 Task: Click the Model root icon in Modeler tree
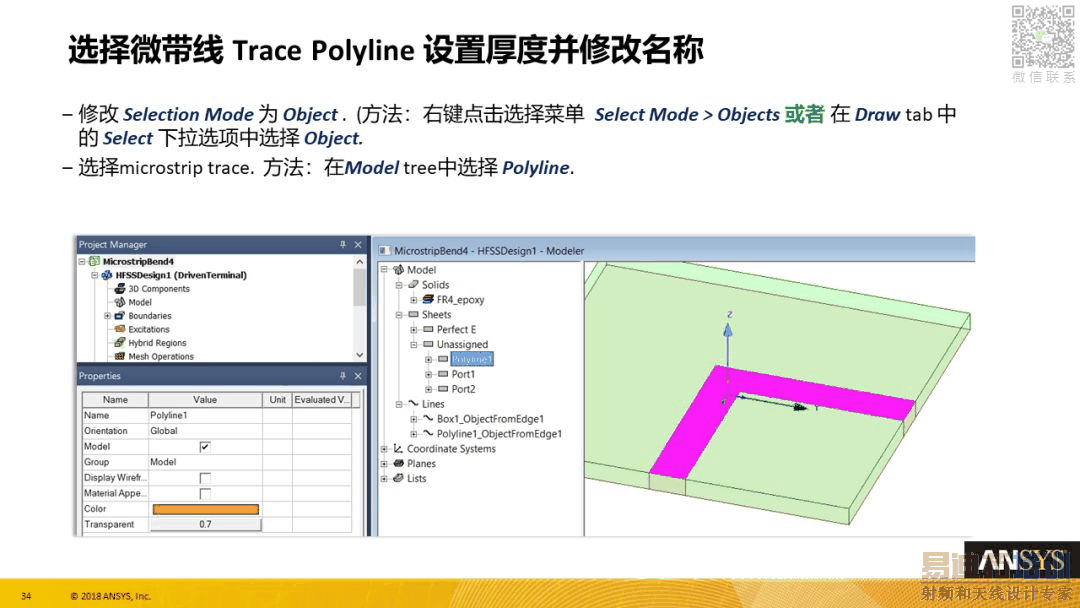[398, 270]
